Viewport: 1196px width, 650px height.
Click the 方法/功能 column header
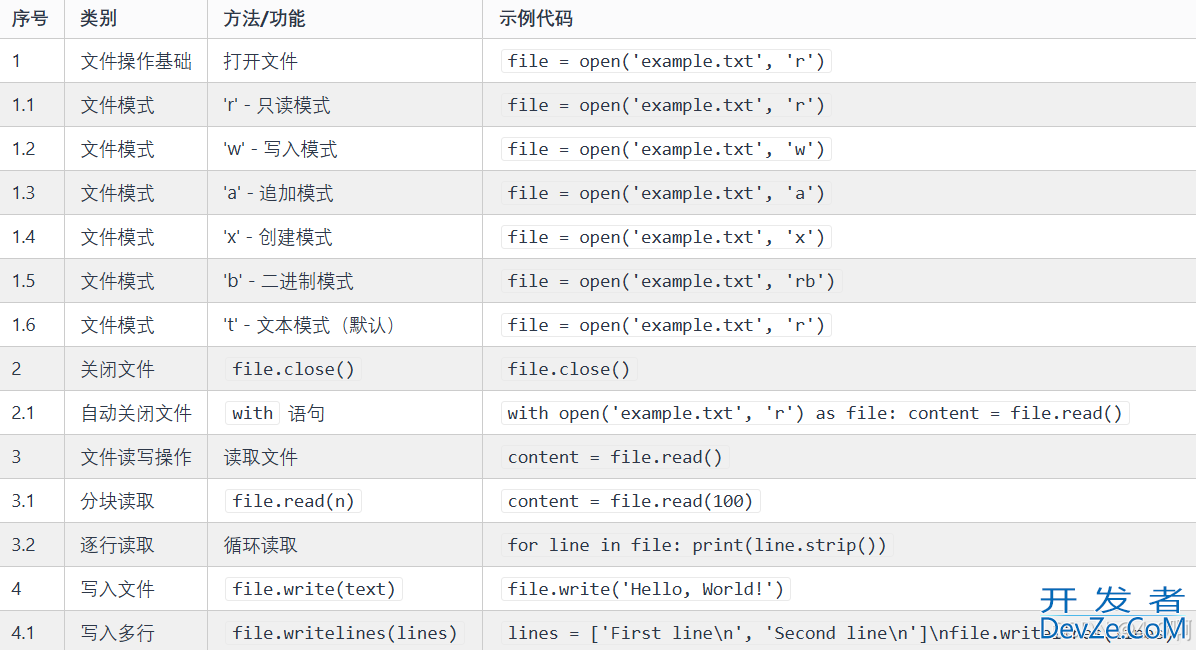264,19
